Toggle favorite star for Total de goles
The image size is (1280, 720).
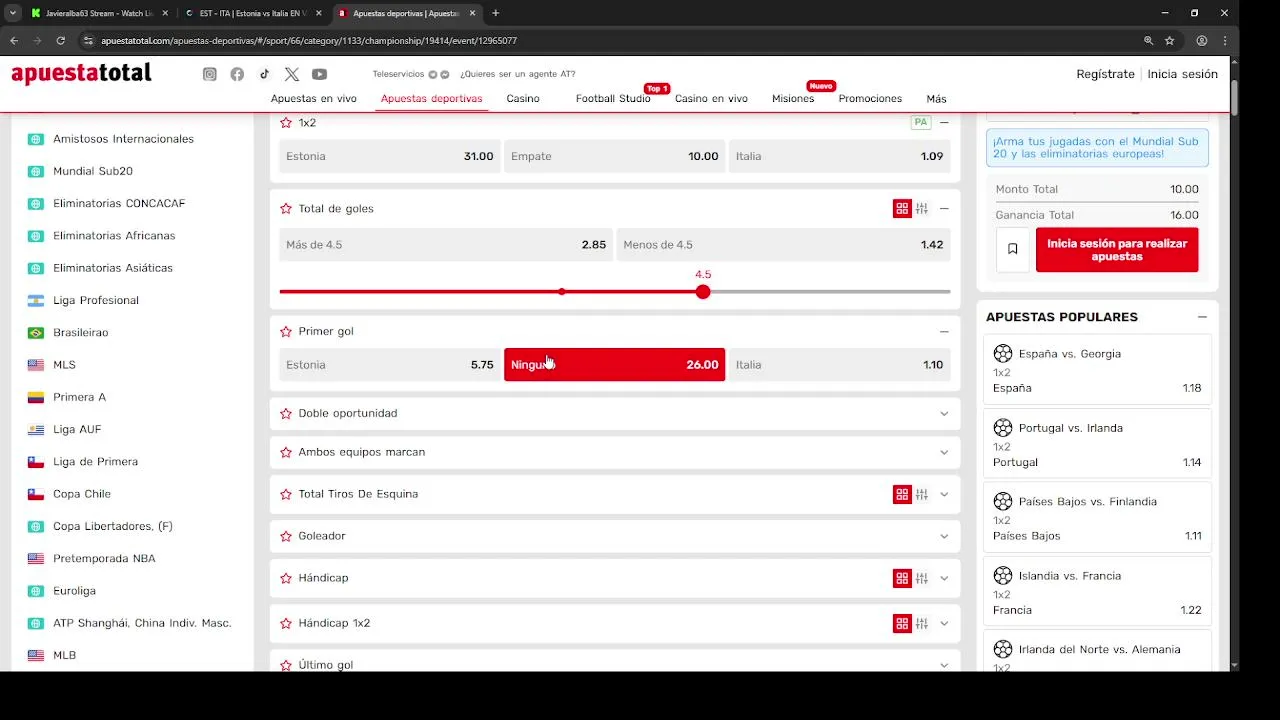click(286, 208)
